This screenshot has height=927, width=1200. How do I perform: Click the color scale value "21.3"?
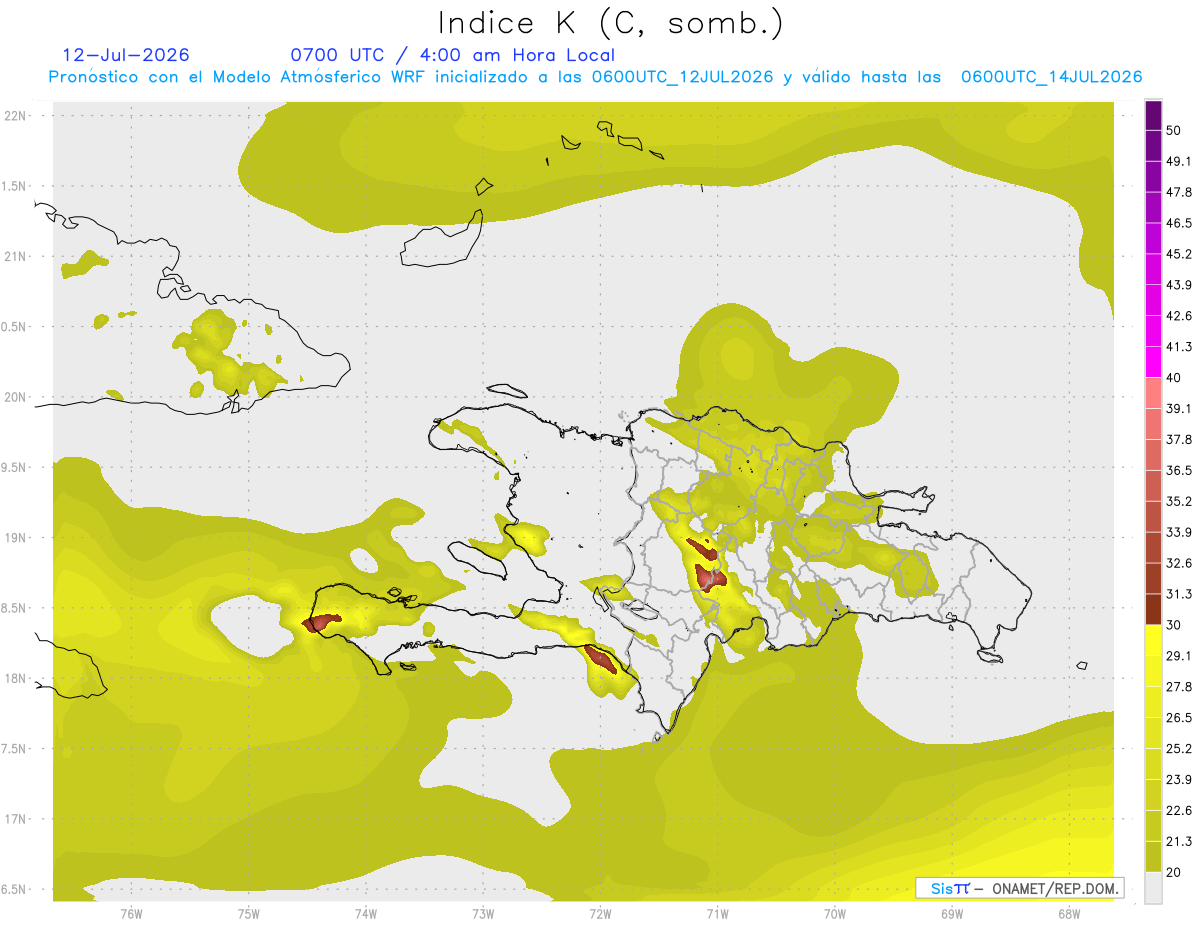1178,842
